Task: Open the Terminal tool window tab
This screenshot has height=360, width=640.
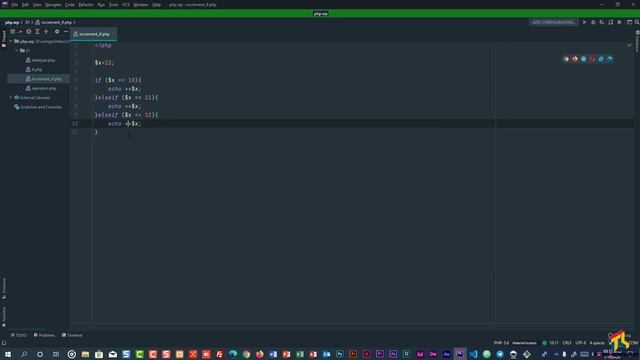Action: 72,335
